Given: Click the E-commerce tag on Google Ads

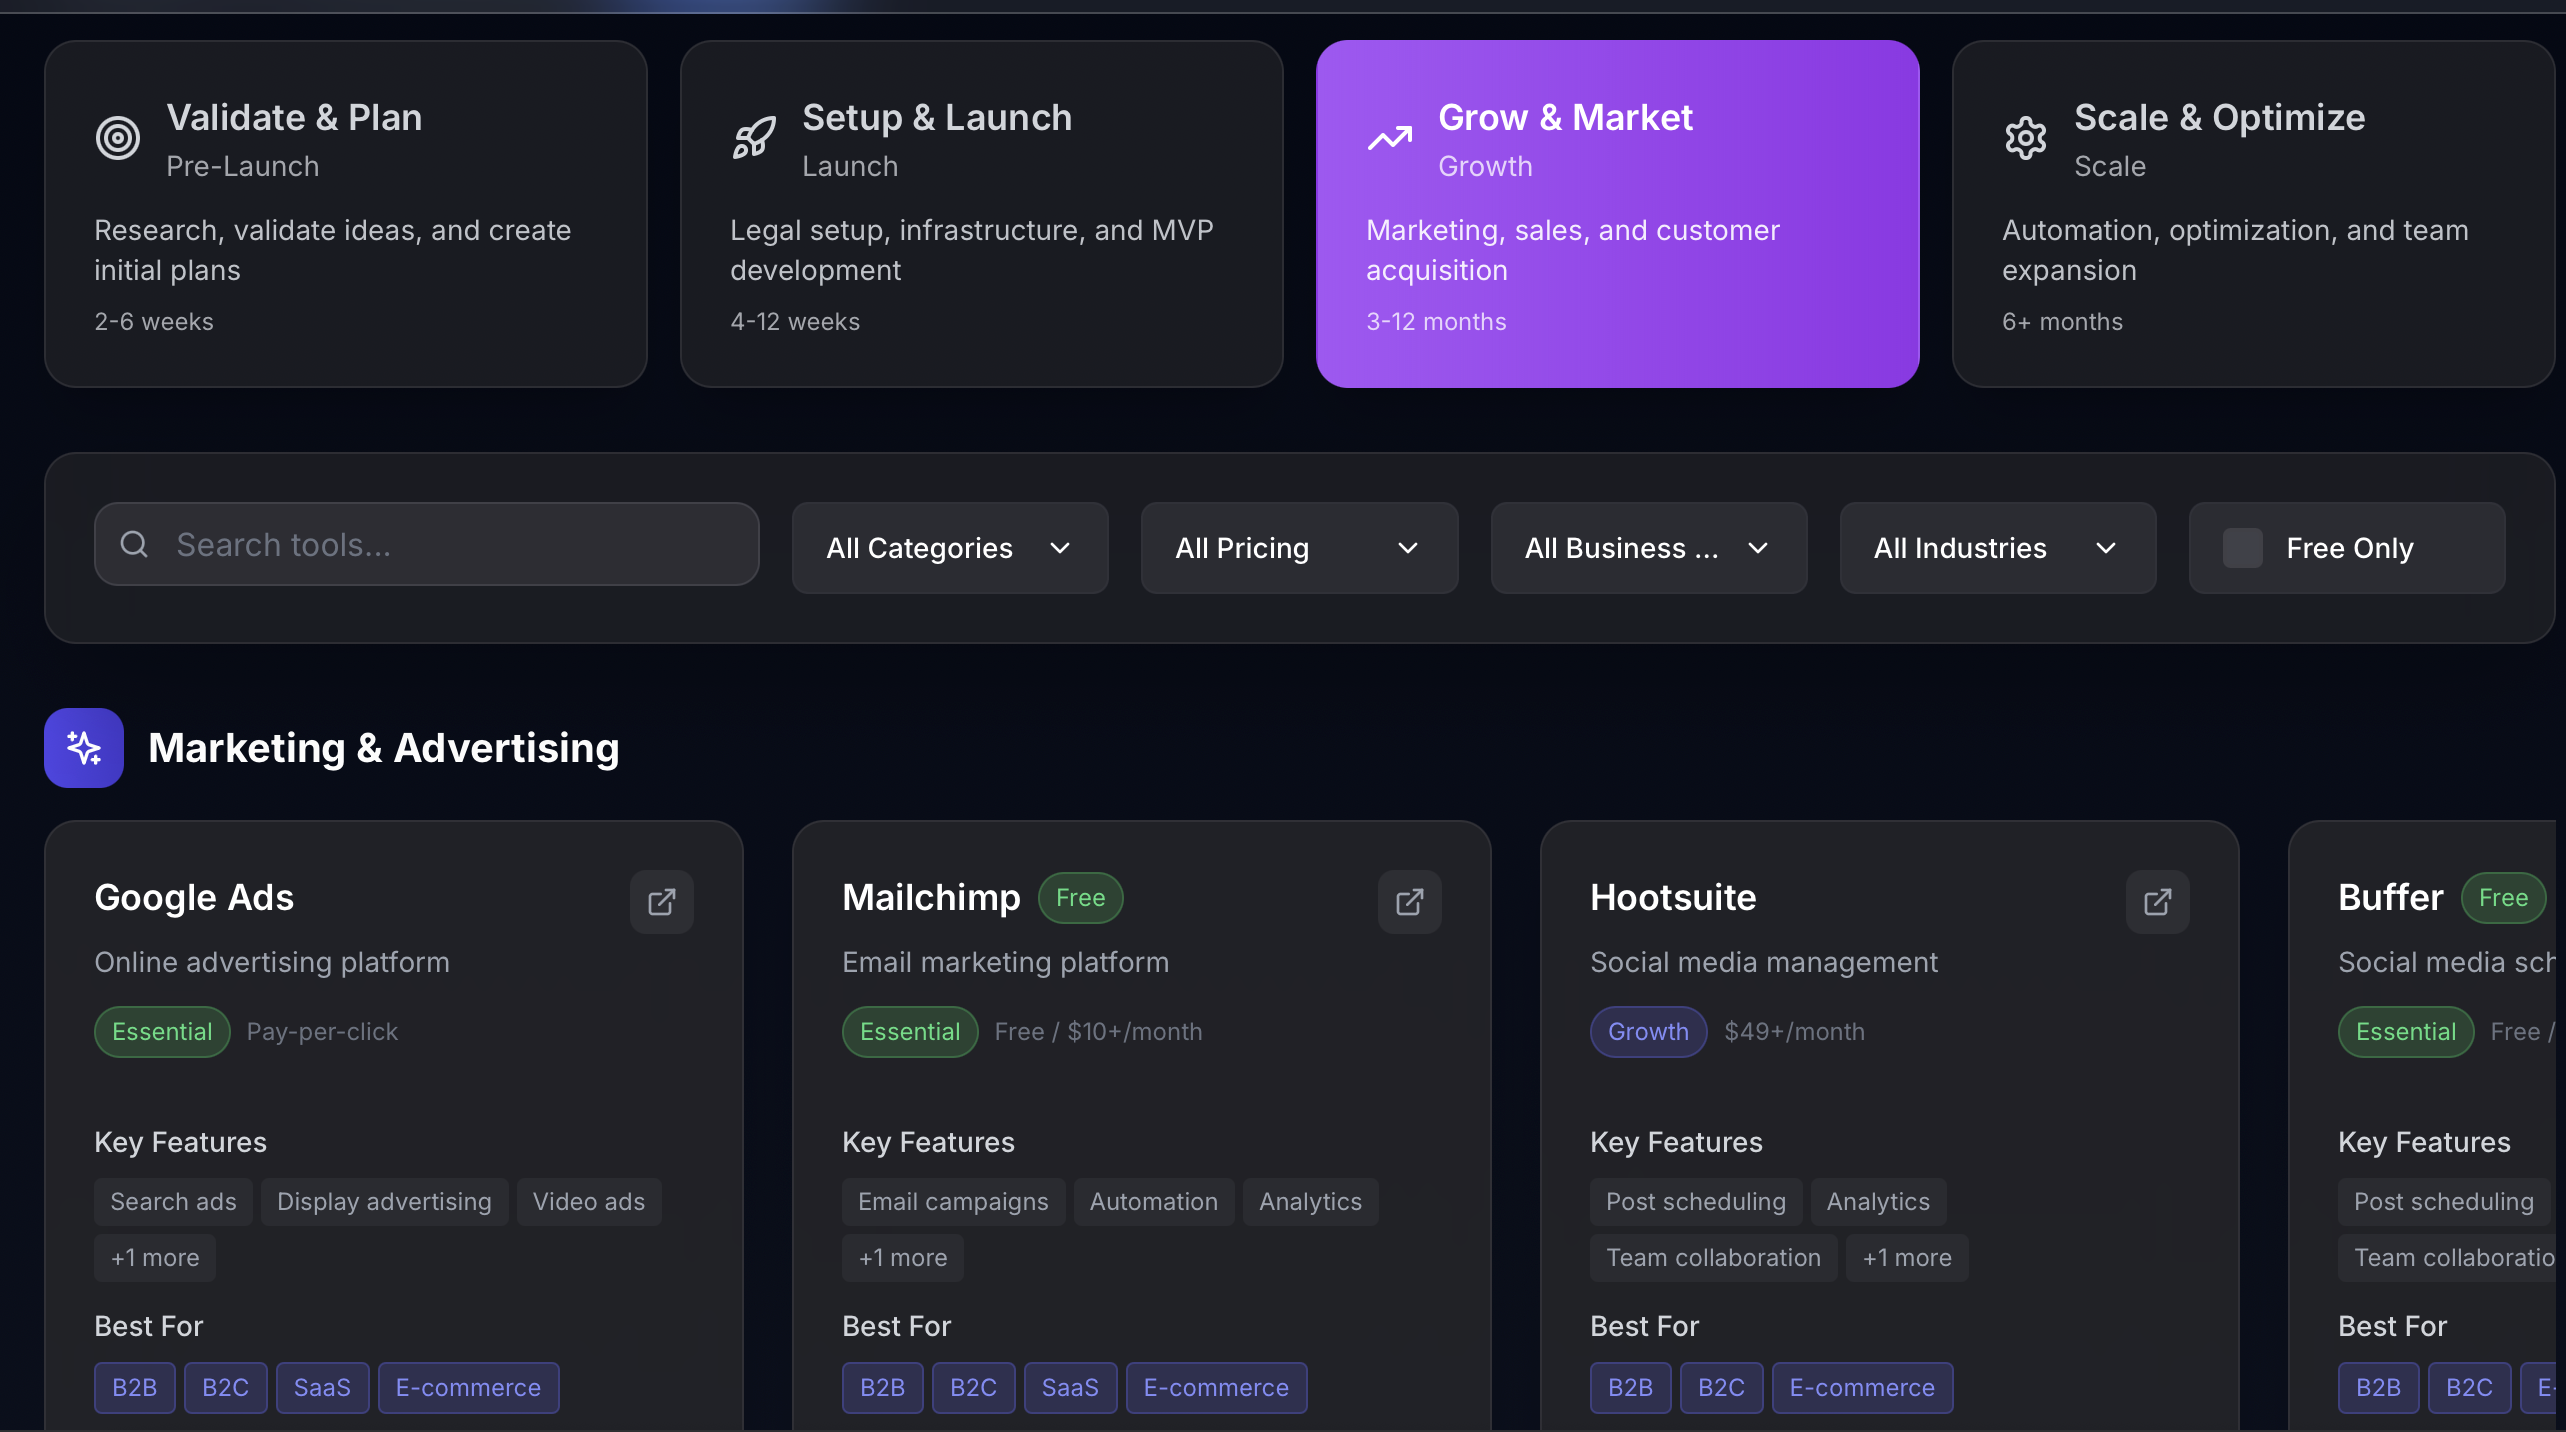Looking at the screenshot, I should 468,1388.
